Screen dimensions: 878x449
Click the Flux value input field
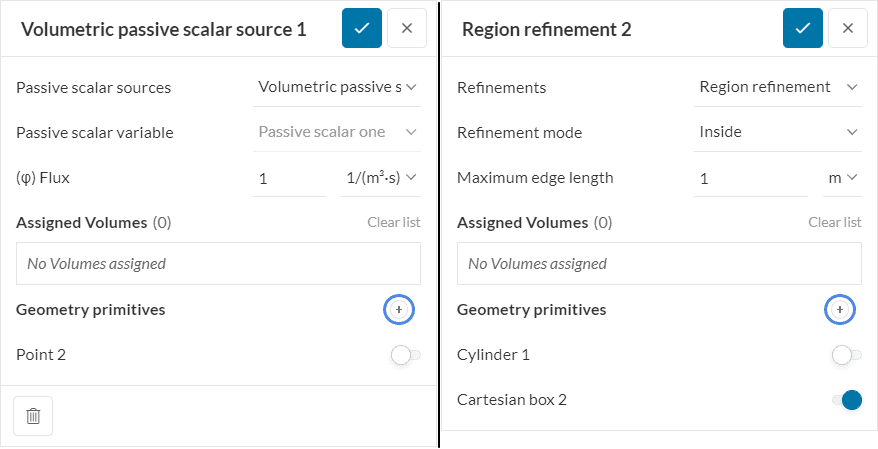pyautogui.click(x=289, y=179)
